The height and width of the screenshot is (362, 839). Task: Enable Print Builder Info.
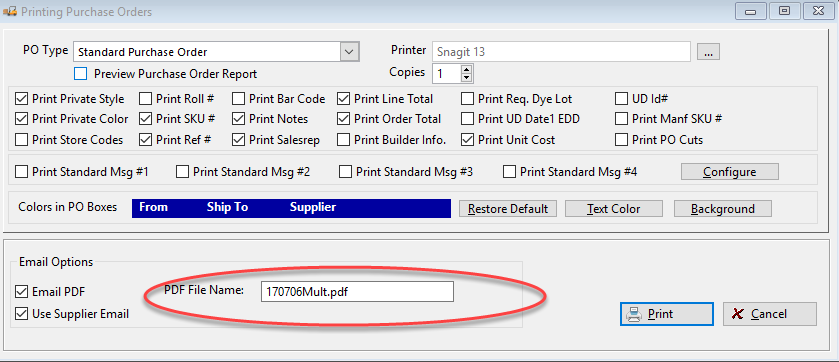click(344, 140)
